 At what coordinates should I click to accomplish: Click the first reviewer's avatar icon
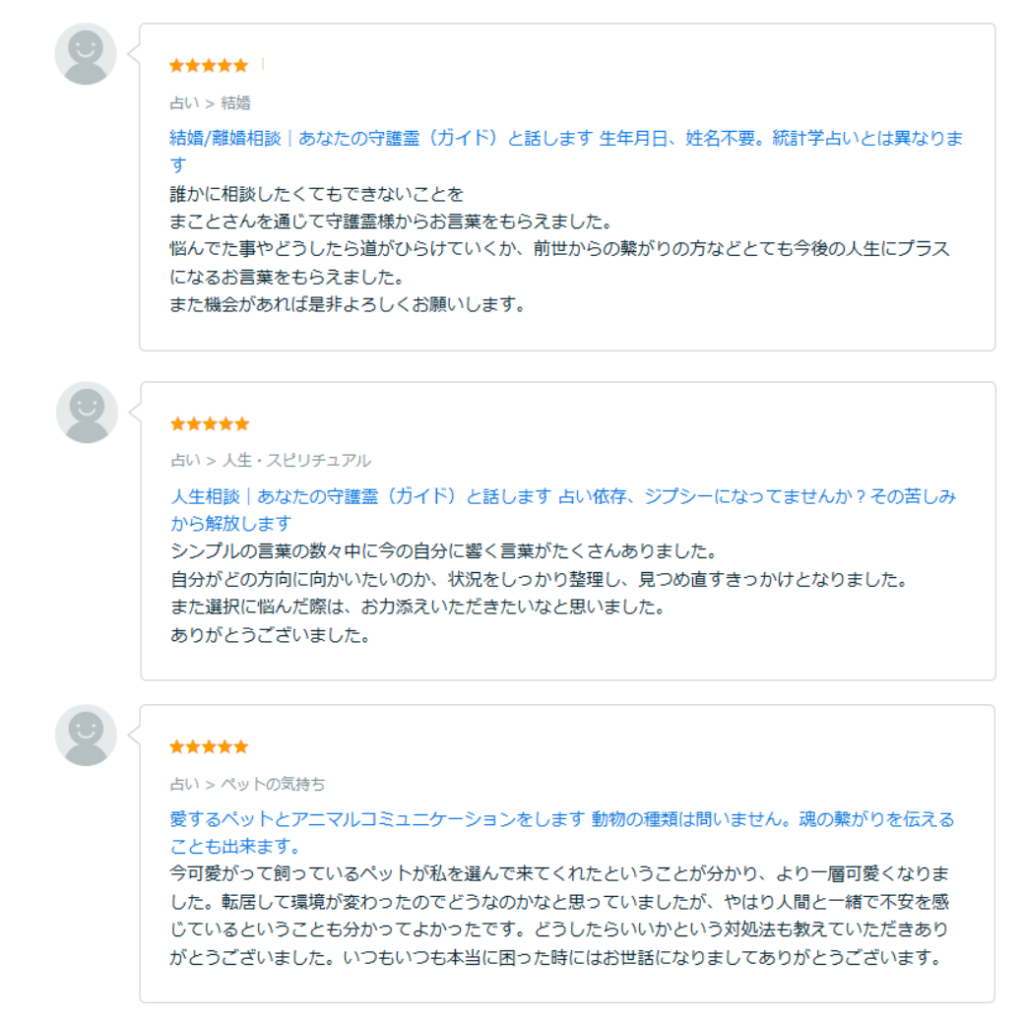(x=86, y=54)
